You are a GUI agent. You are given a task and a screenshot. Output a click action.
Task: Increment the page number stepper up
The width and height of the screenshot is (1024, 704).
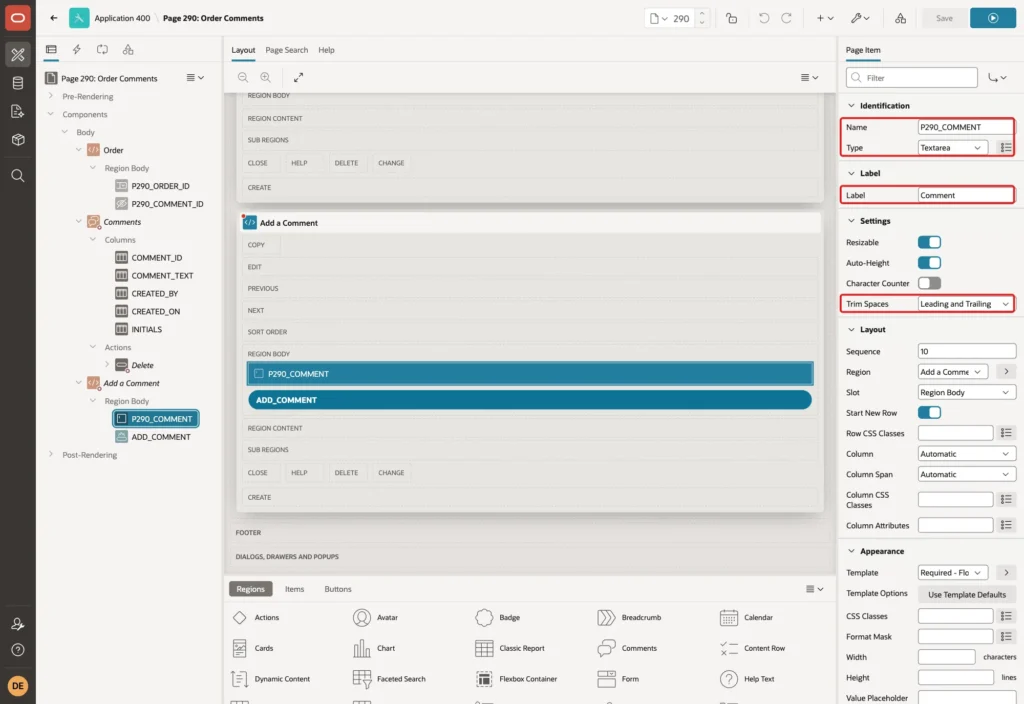[x=702, y=14]
